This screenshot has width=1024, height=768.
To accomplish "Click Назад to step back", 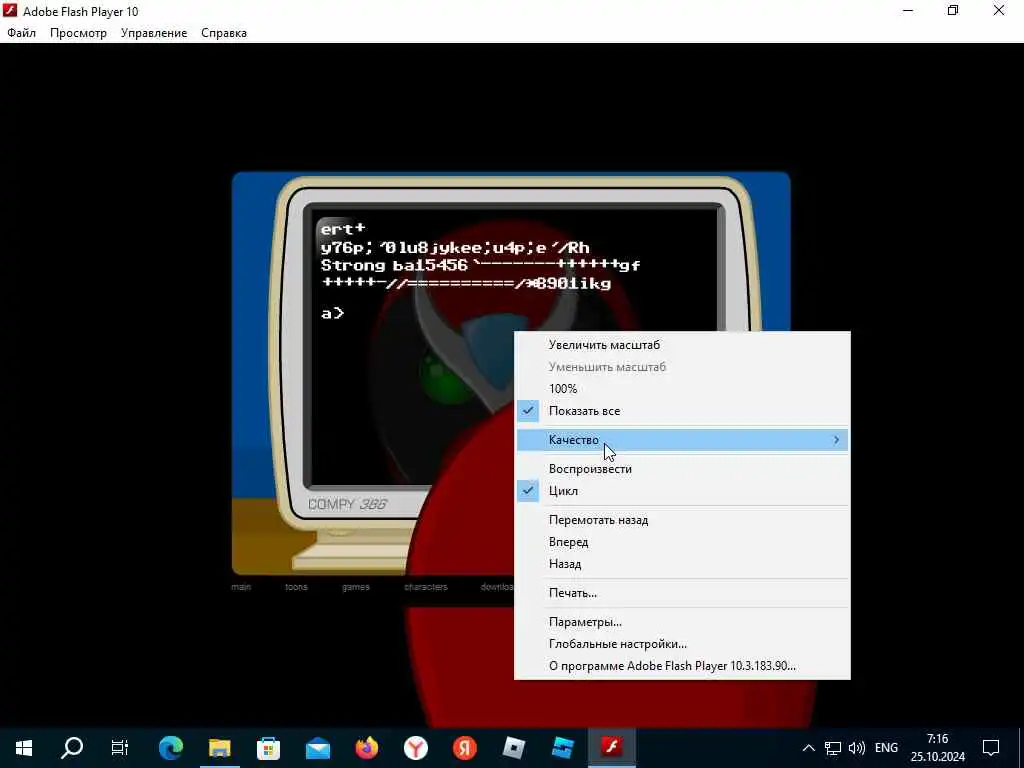I will [x=682, y=564].
